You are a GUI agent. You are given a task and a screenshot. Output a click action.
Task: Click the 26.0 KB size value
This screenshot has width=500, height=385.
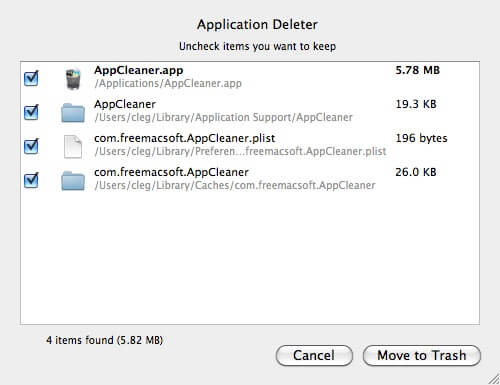tap(416, 172)
